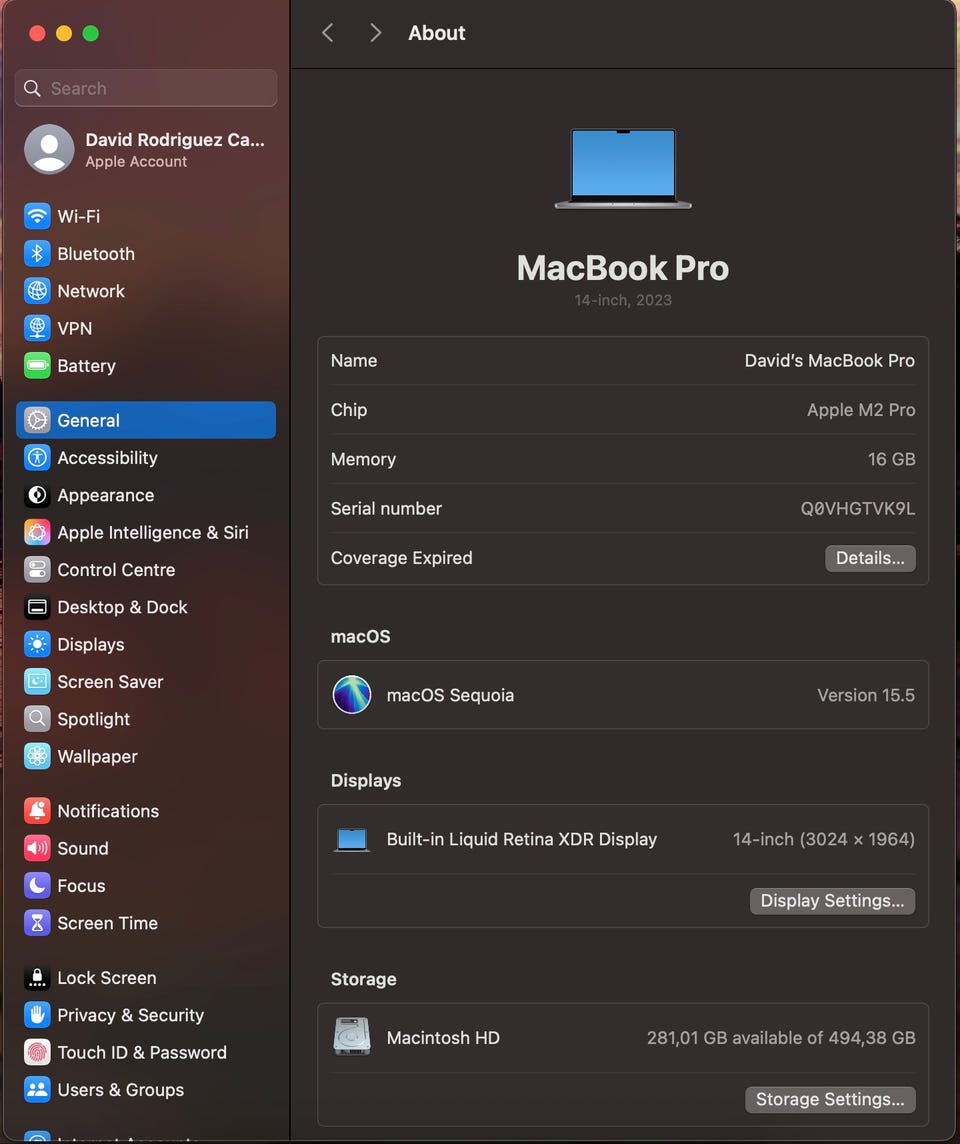Open Storage Settings... button

coord(830,1099)
